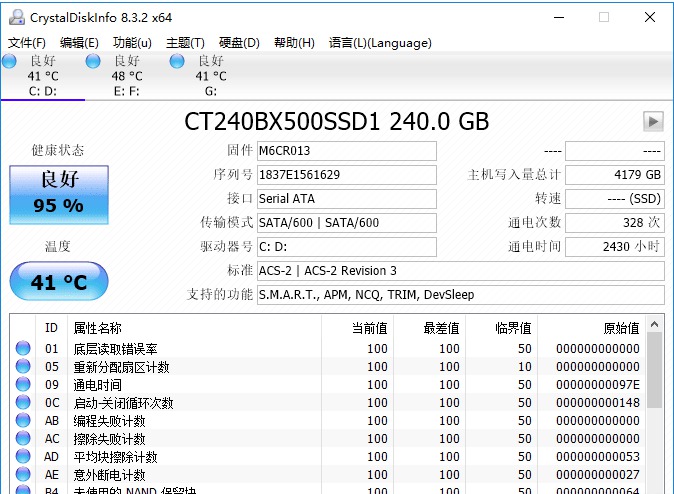Click the drive title CT240BX500SSD1 240.0 GB
Screen dimensions: 674x494
(x=337, y=122)
